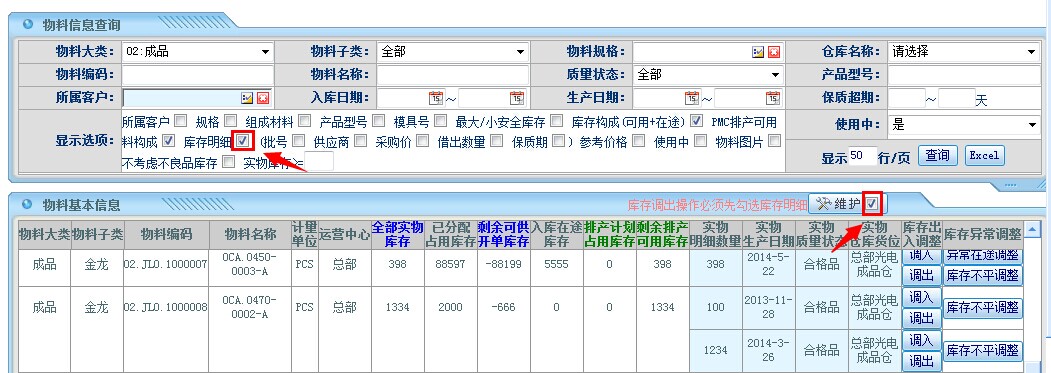Open 生产日期 start date calendar icon
The height and width of the screenshot is (373, 1051).
[691, 98]
